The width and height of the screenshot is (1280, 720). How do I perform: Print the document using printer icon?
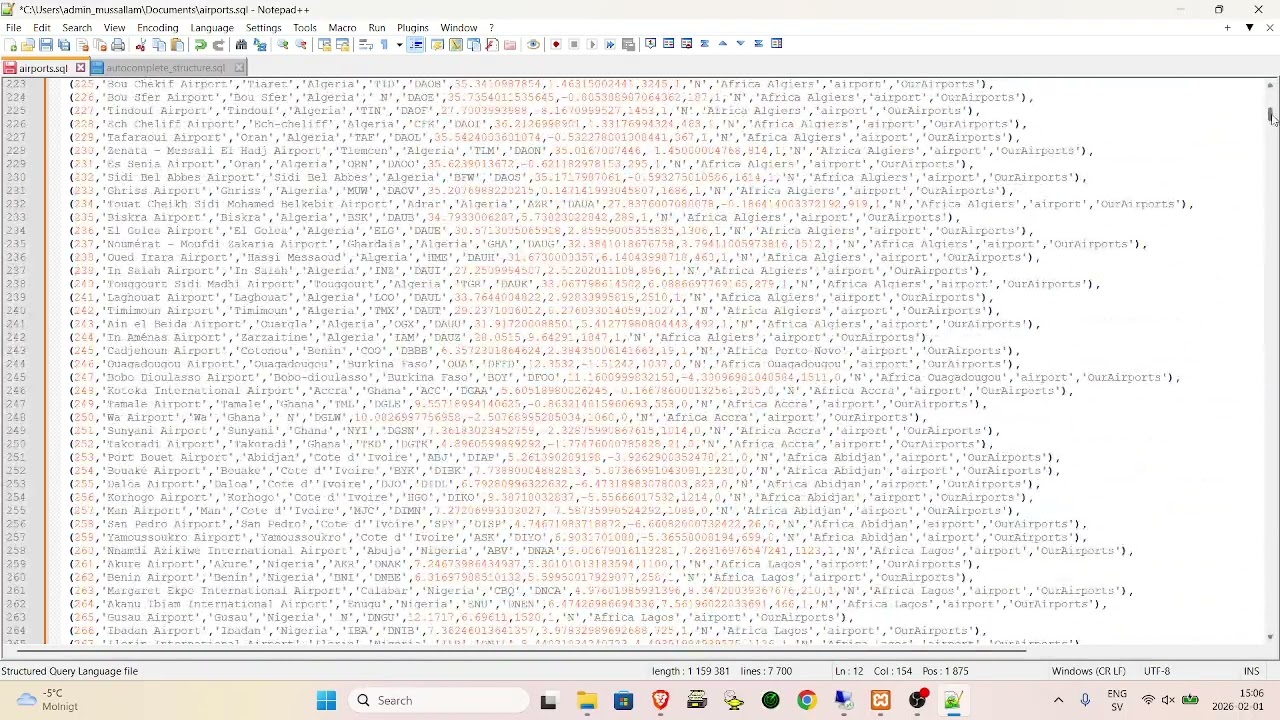click(x=118, y=44)
